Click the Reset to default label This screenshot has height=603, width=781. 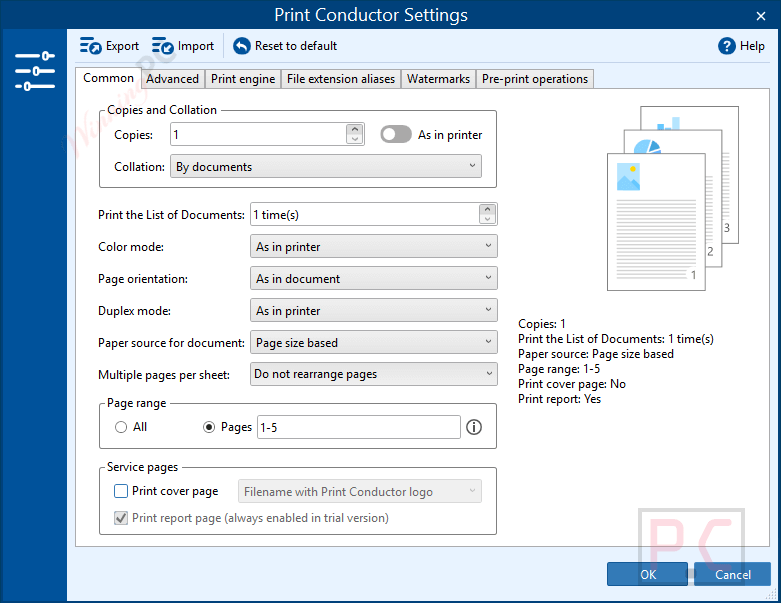point(296,46)
